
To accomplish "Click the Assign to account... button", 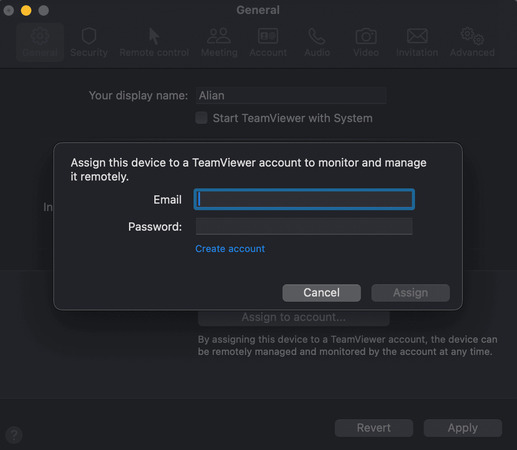I will pos(294,317).
